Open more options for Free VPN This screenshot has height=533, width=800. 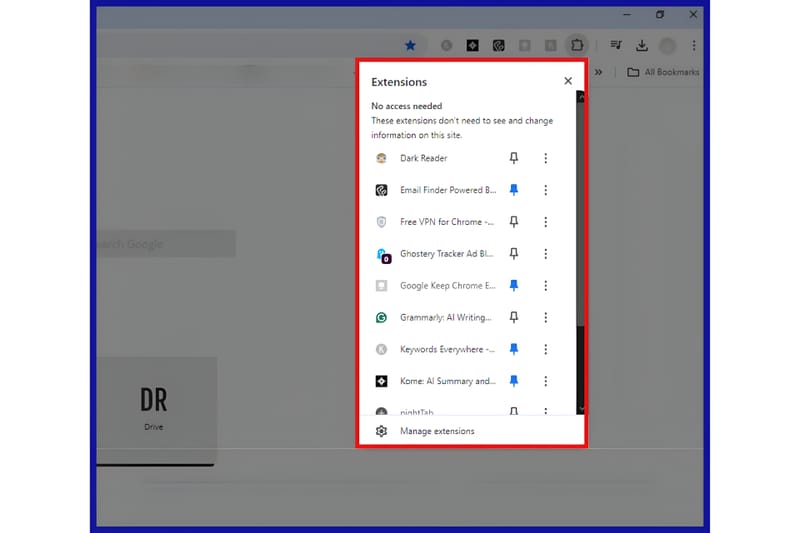tap(545, 222)
